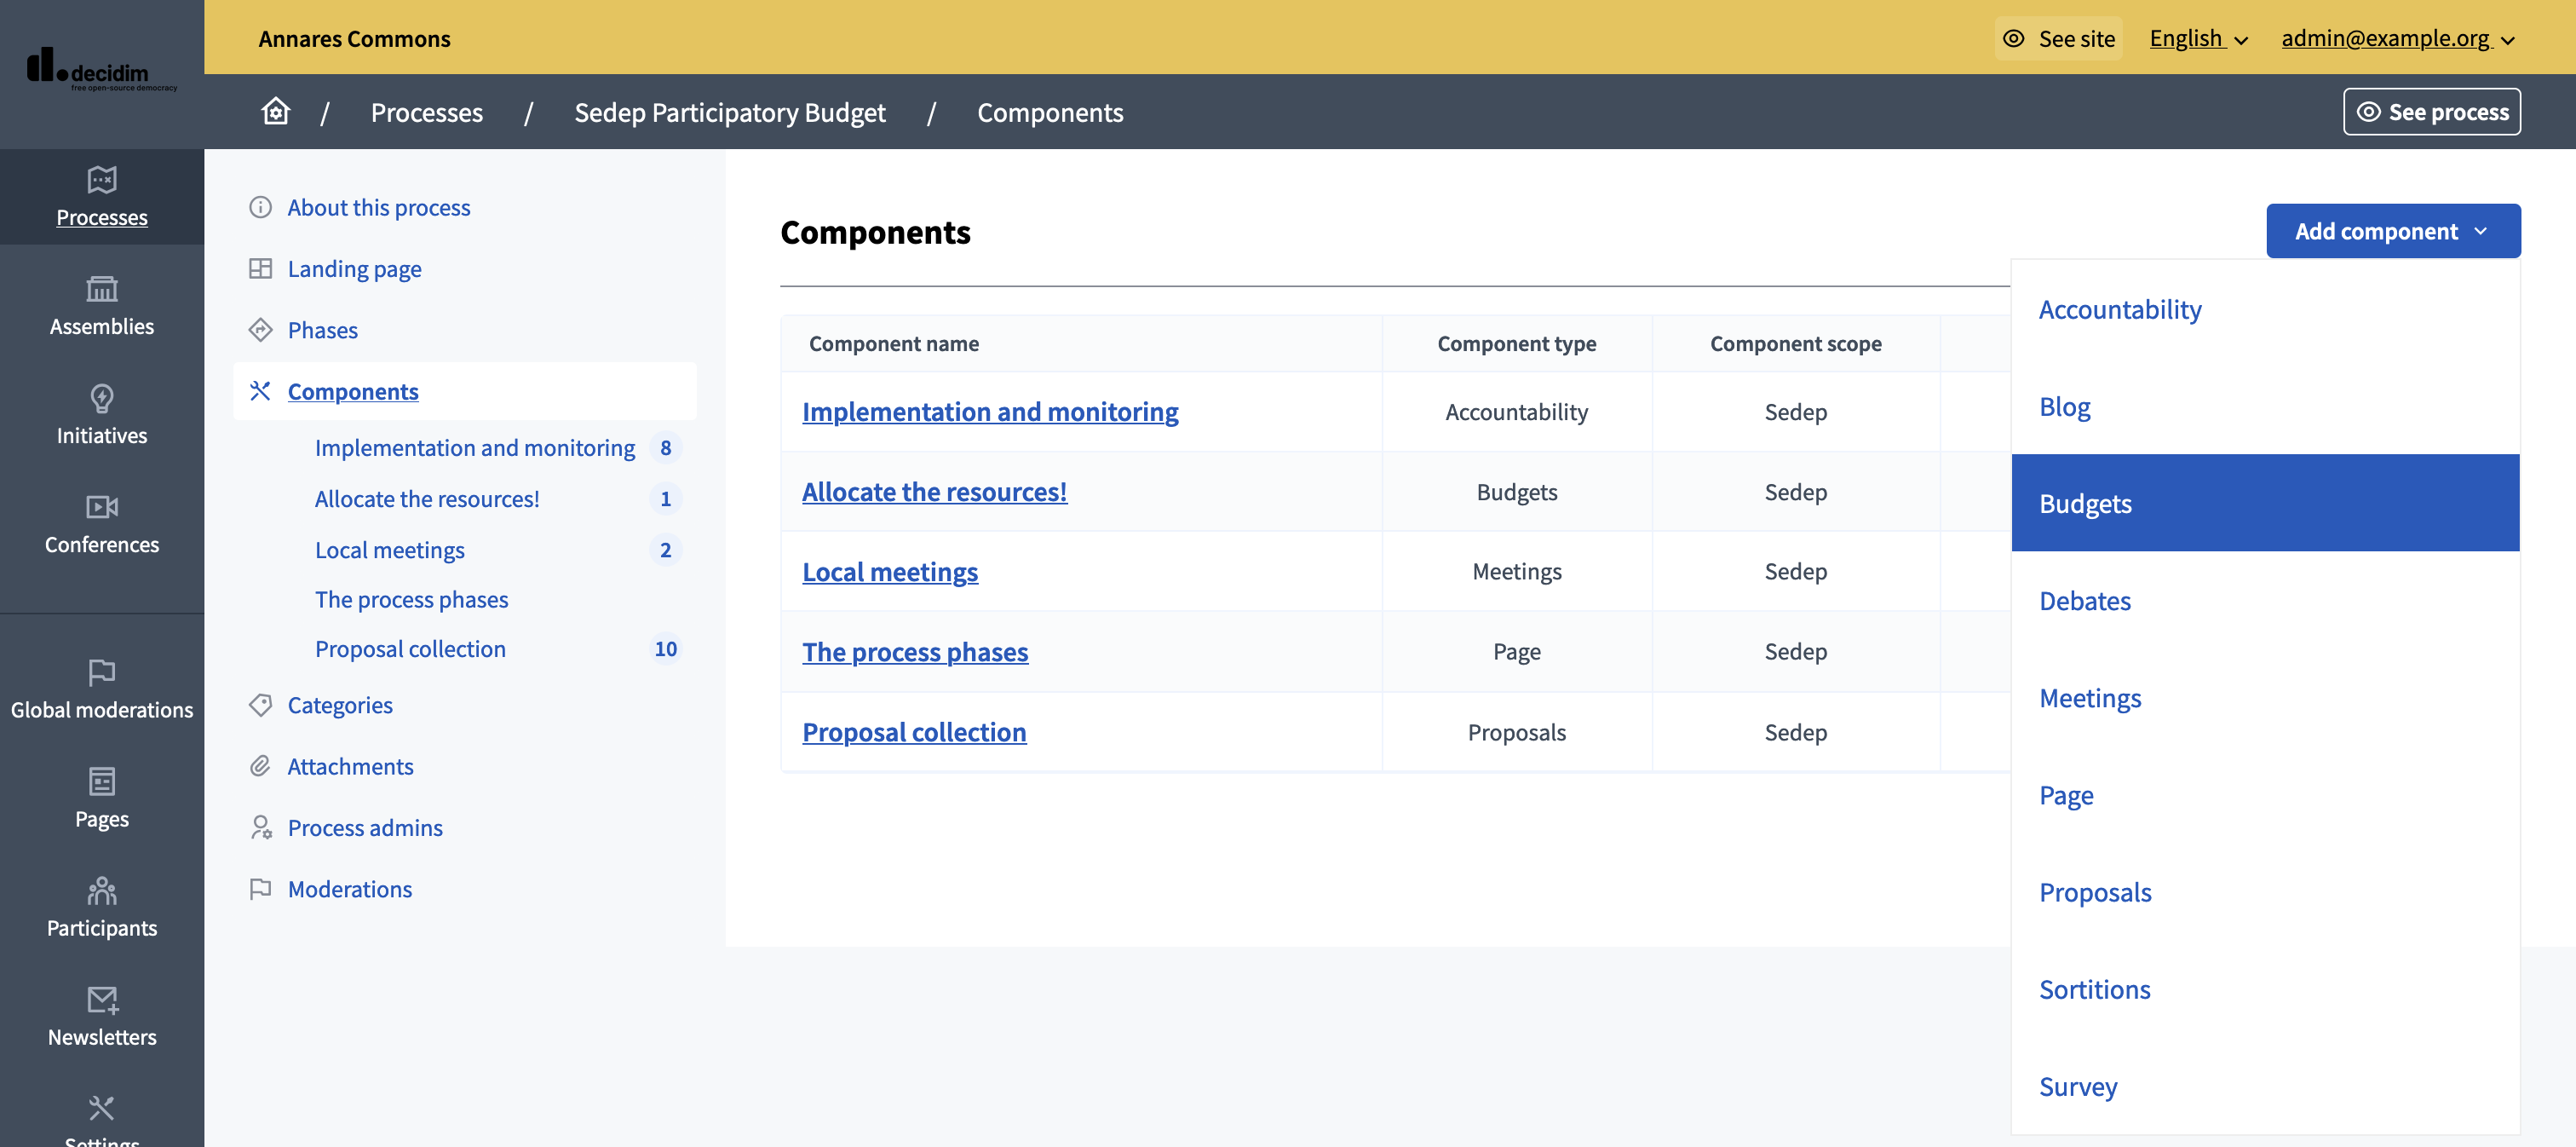Open the English language dropdown
2576x1147 pixels.
pyautogui.click(x=2197, y=38)
